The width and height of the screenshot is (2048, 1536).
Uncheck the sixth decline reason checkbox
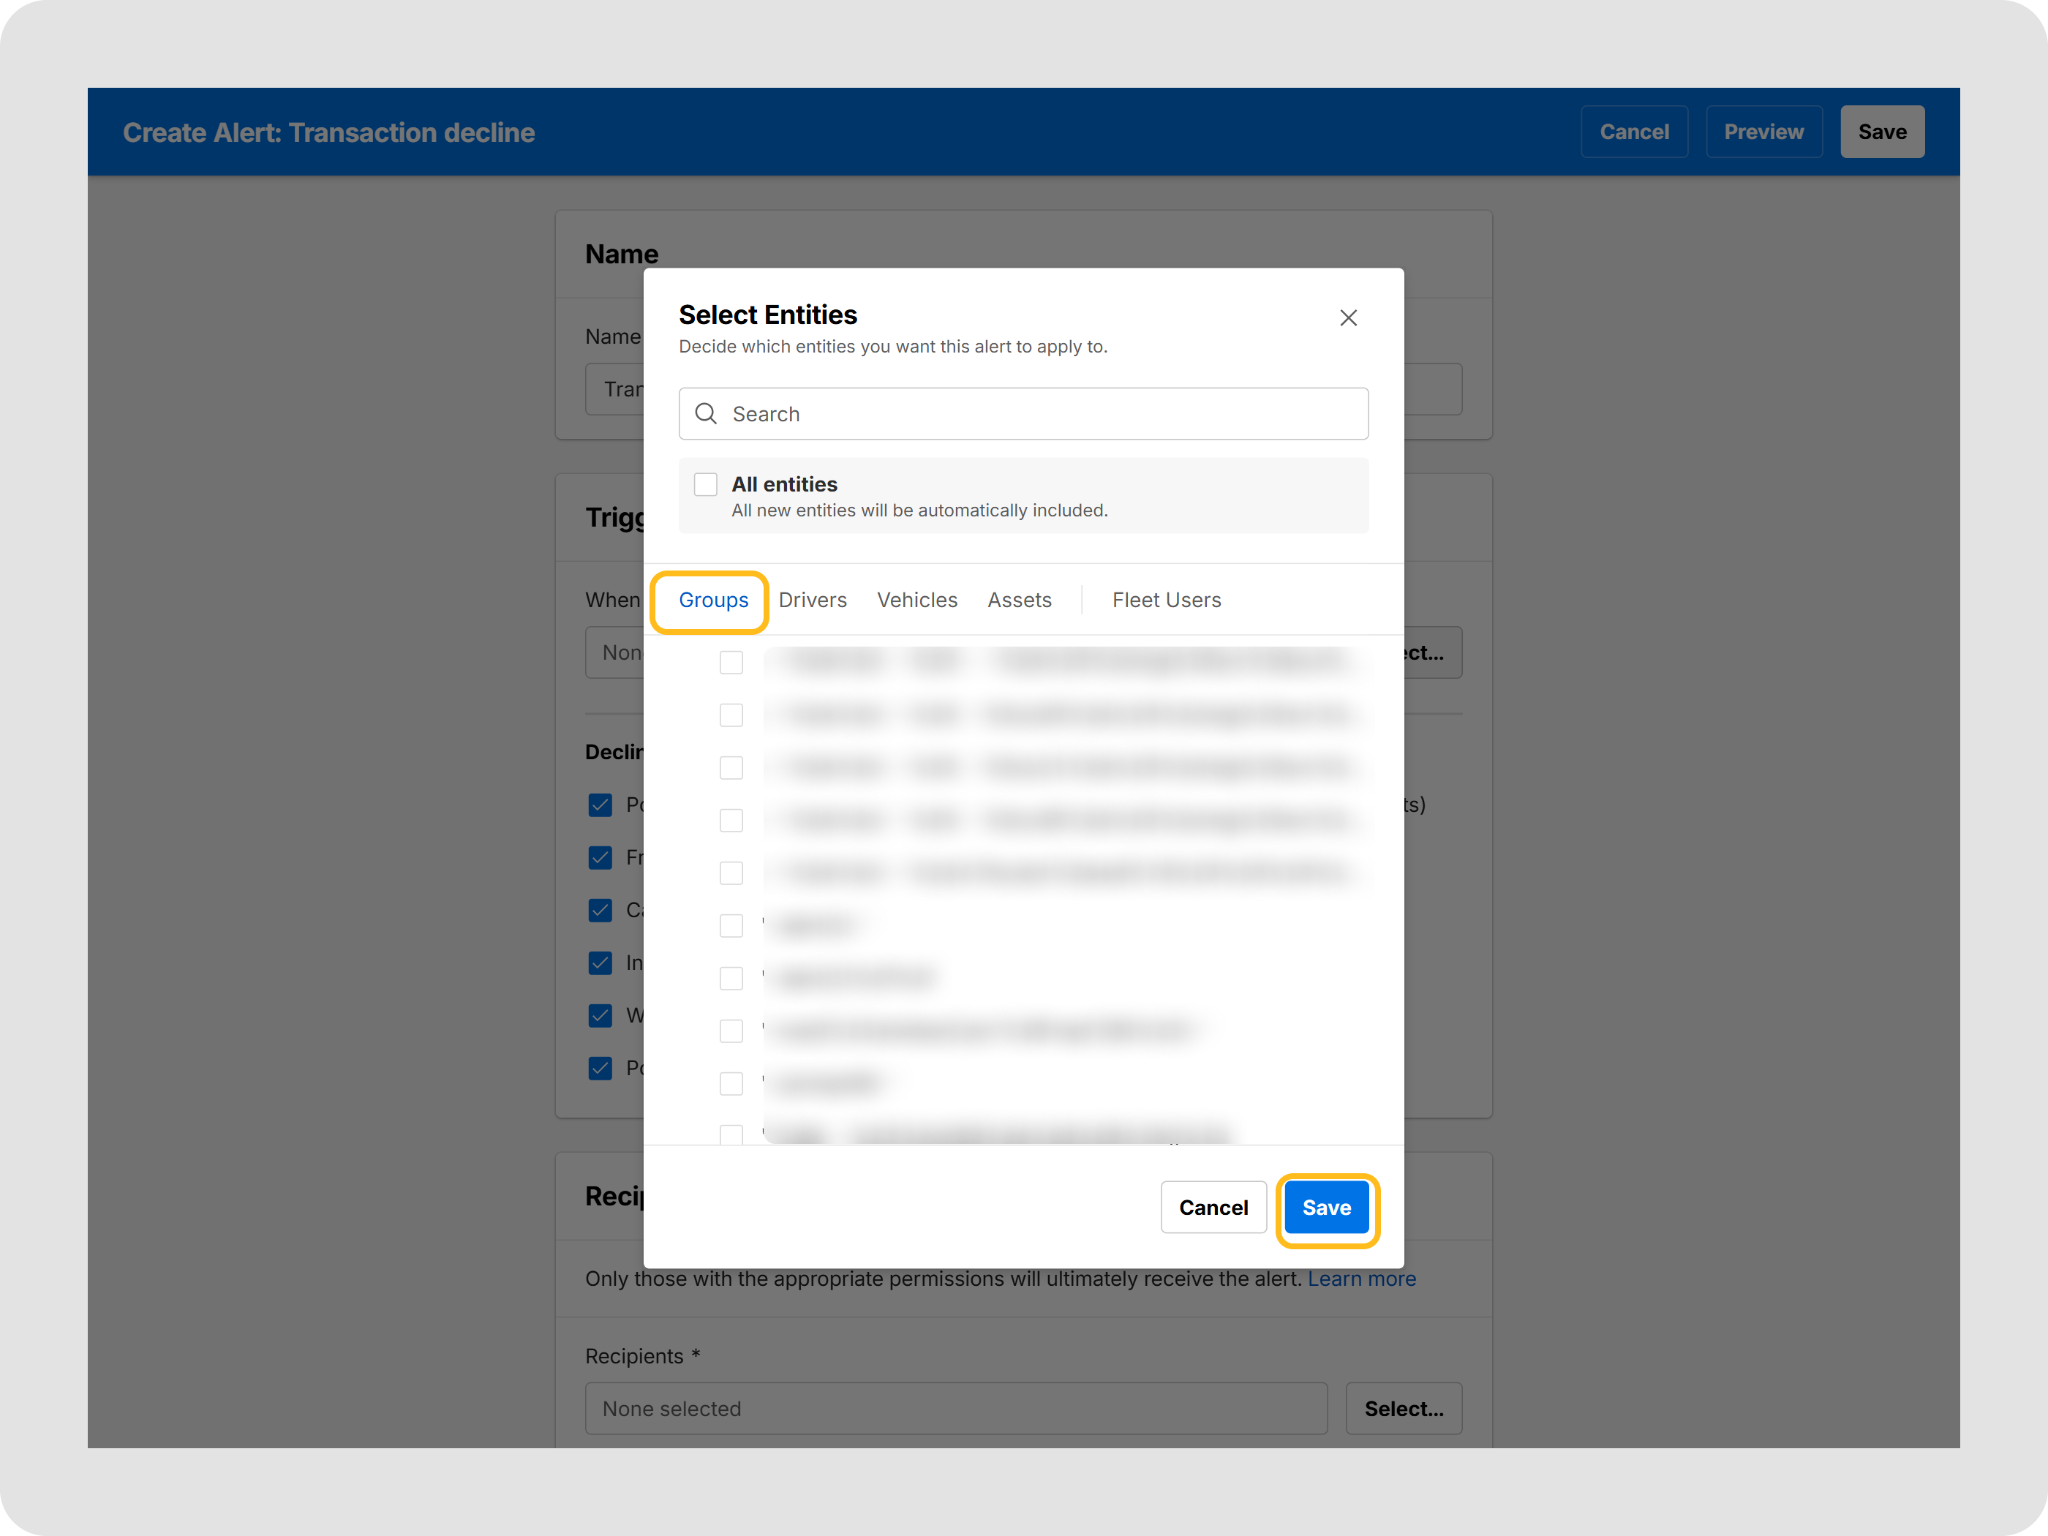(x=600, y=1068)
